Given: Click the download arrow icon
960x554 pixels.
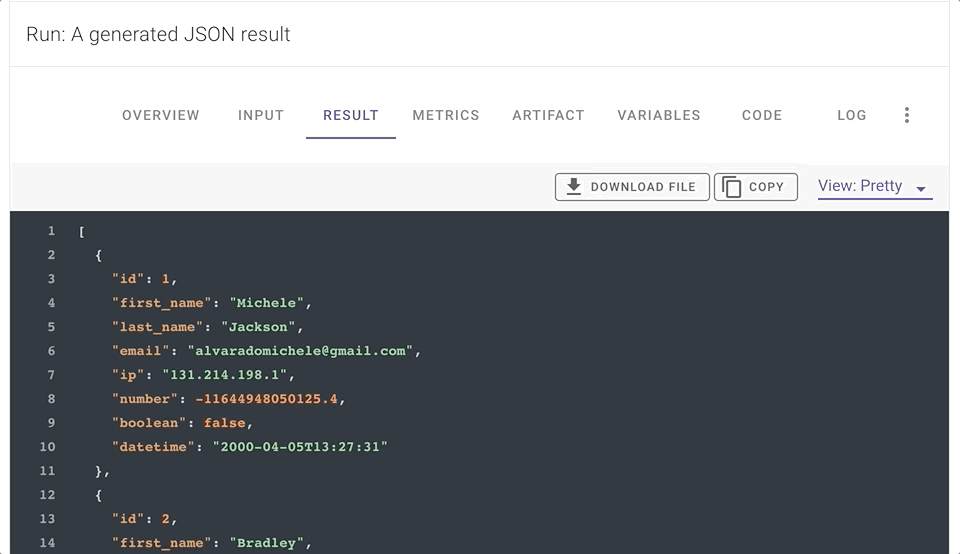Looking at the screenshot, I should (x=574, y=187).
